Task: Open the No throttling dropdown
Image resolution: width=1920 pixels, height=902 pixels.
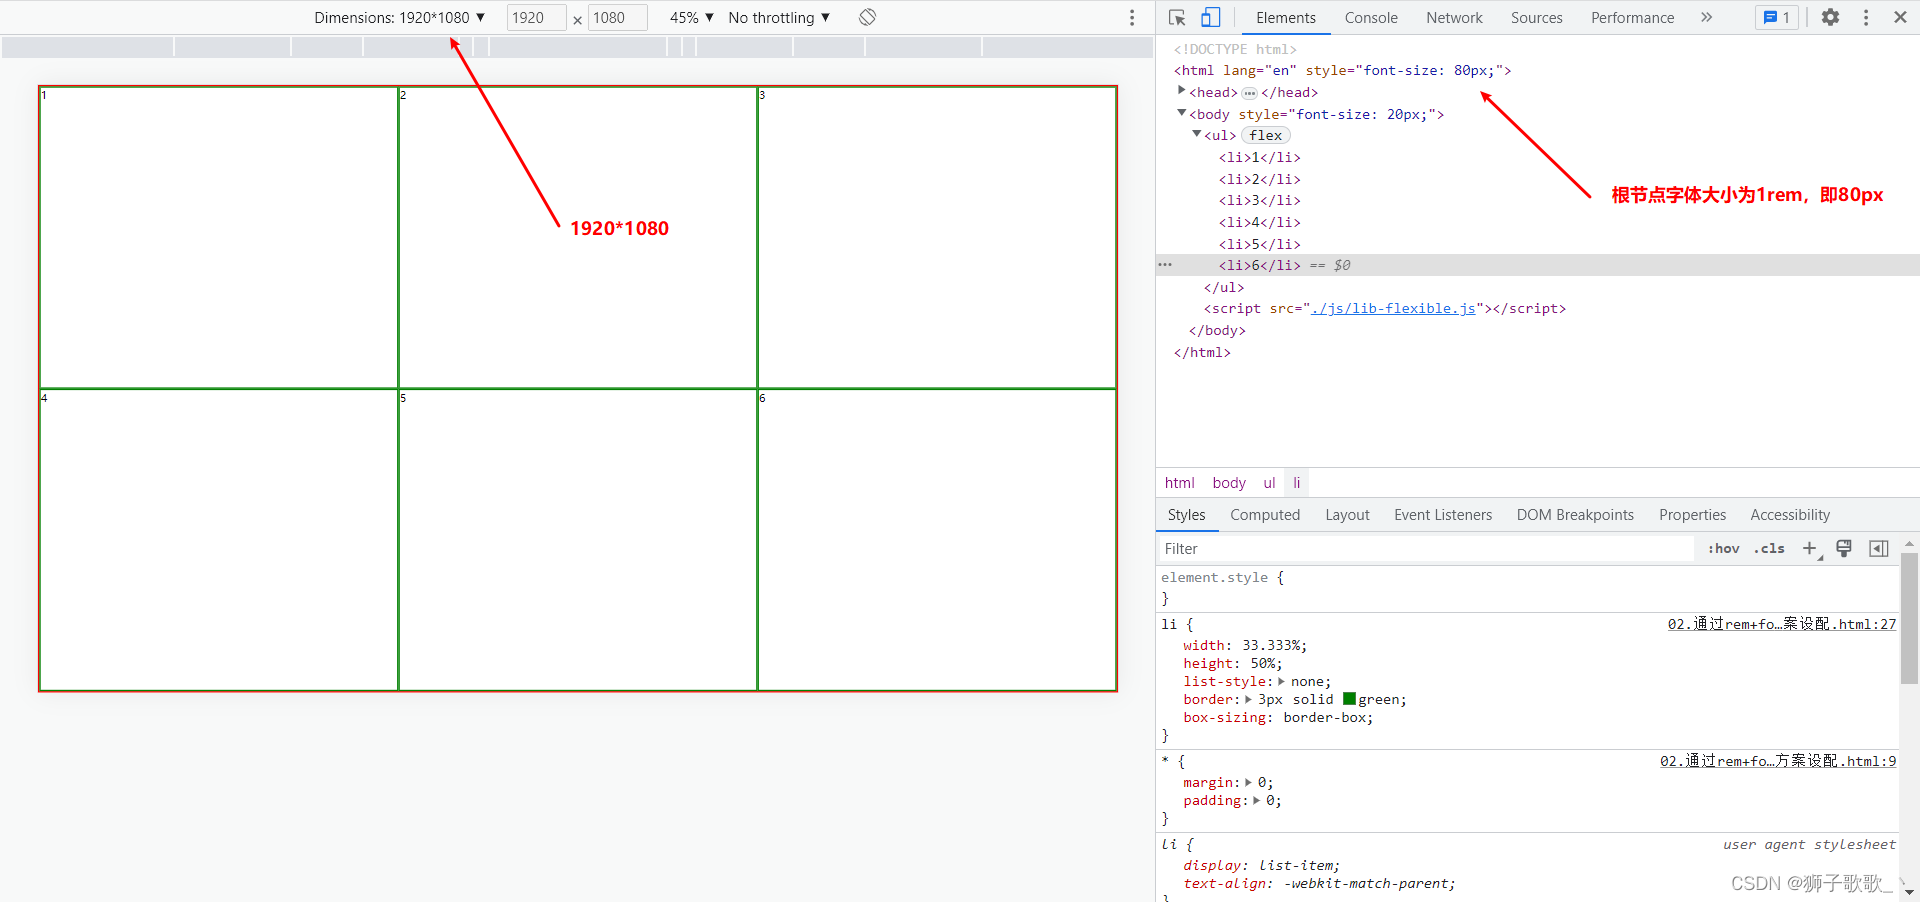Action: click(779, 17)
